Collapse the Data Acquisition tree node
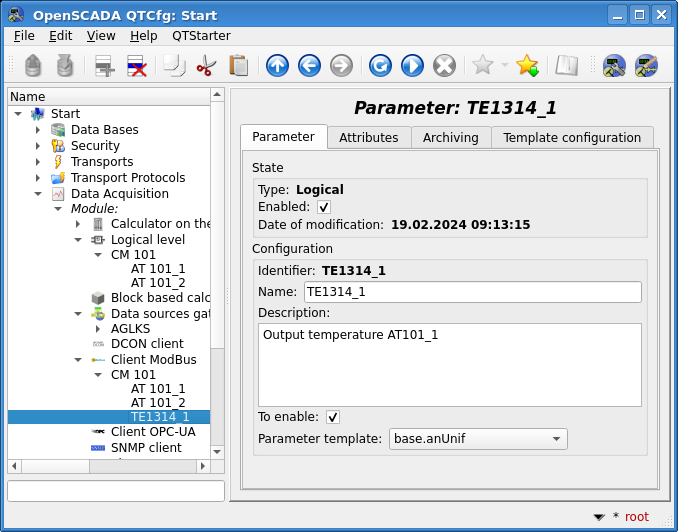This screenshot has width=678, height=532. (38, 194)
